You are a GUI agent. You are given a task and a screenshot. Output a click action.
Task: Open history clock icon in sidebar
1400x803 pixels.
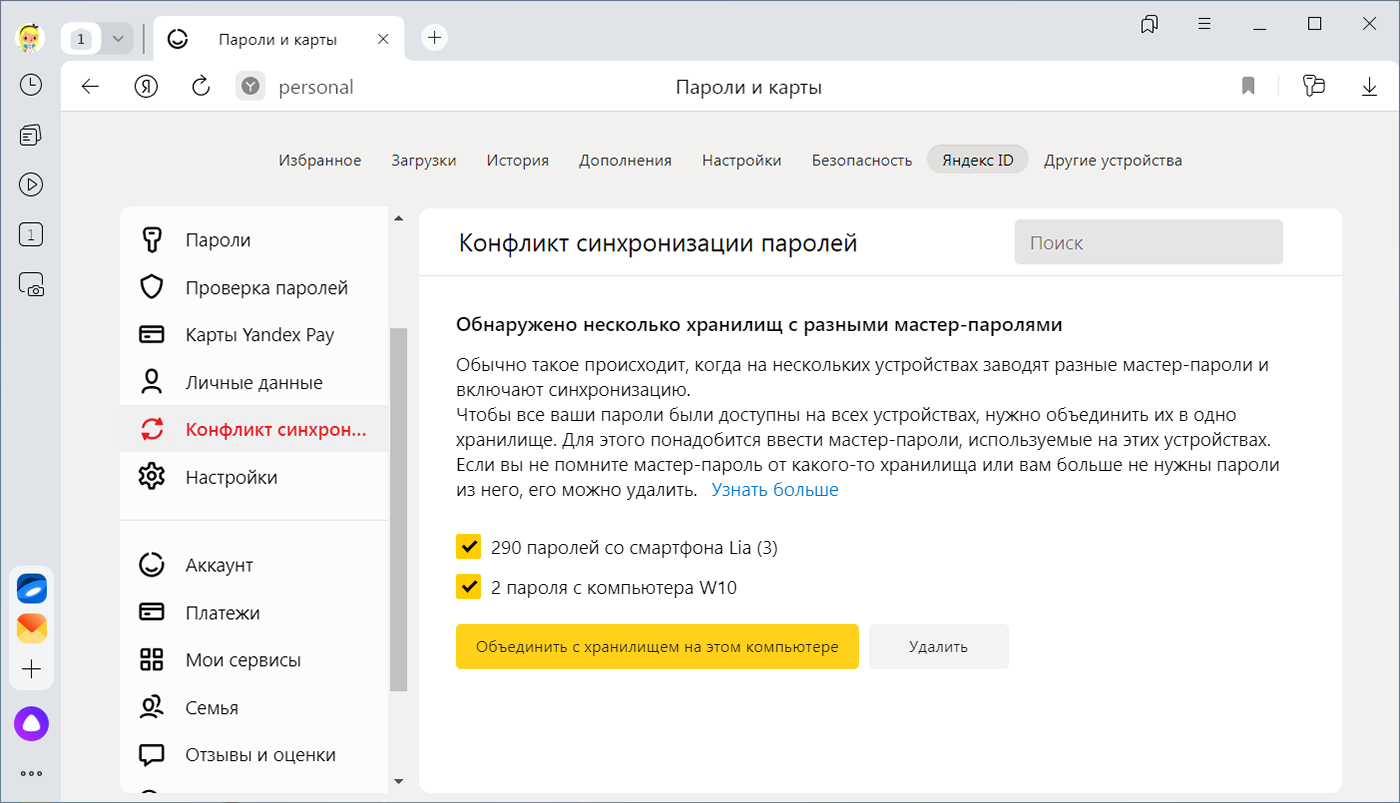click(x=31, y=85)
